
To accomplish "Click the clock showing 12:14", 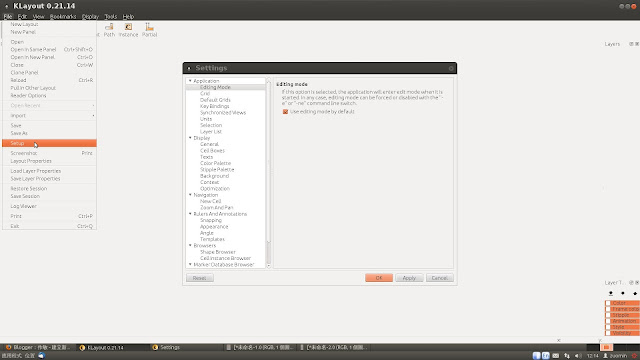I will click(592, 356).
